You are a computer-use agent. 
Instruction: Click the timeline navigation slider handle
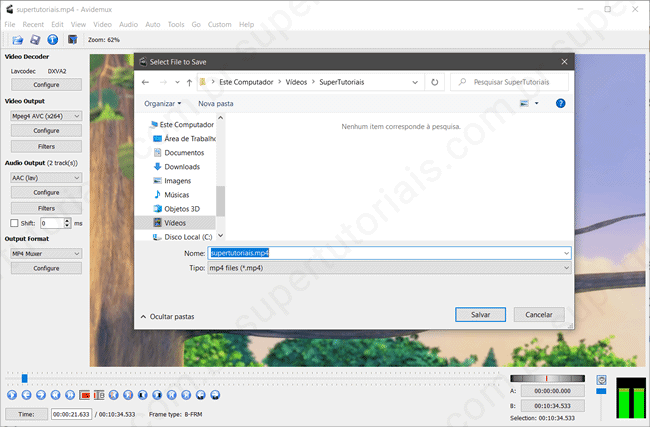point(24,378)
